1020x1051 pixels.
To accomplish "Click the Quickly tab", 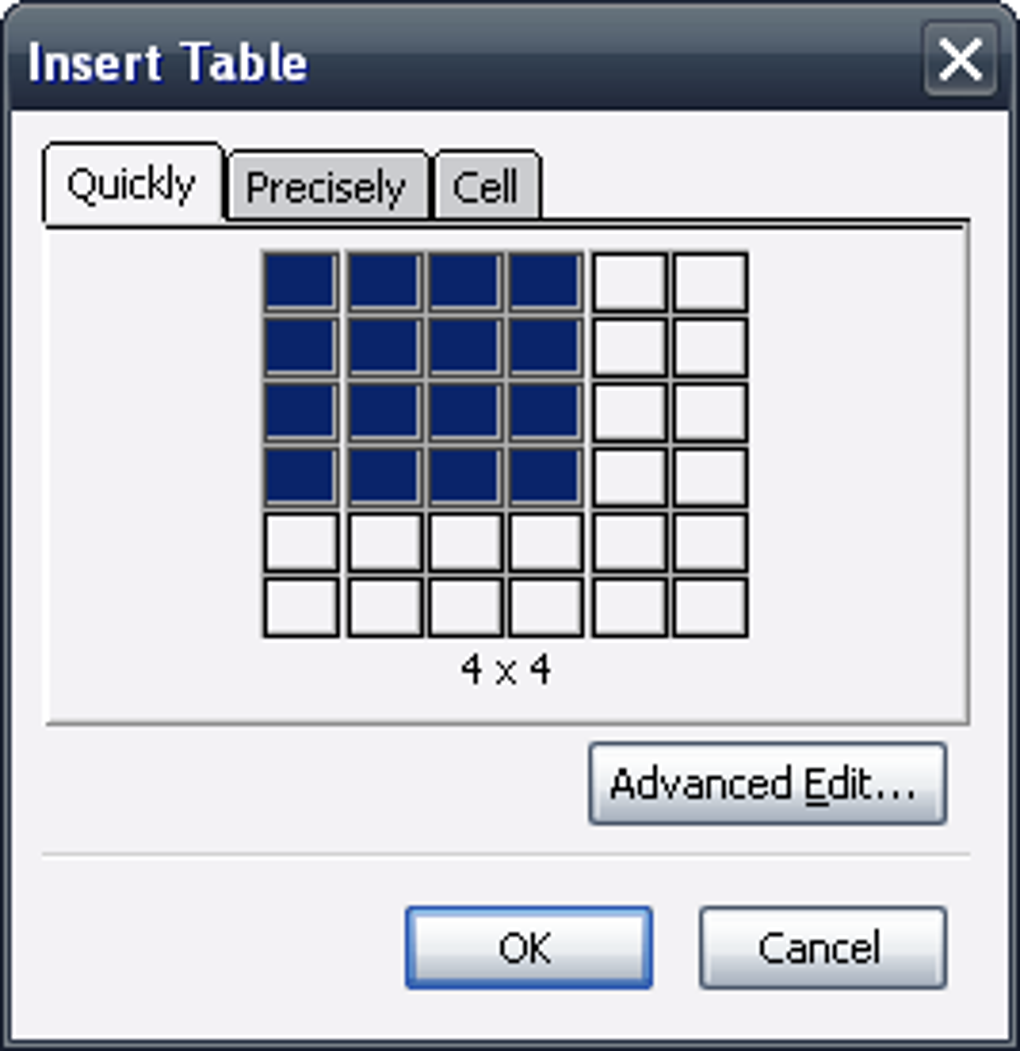I will click(131, 185).
